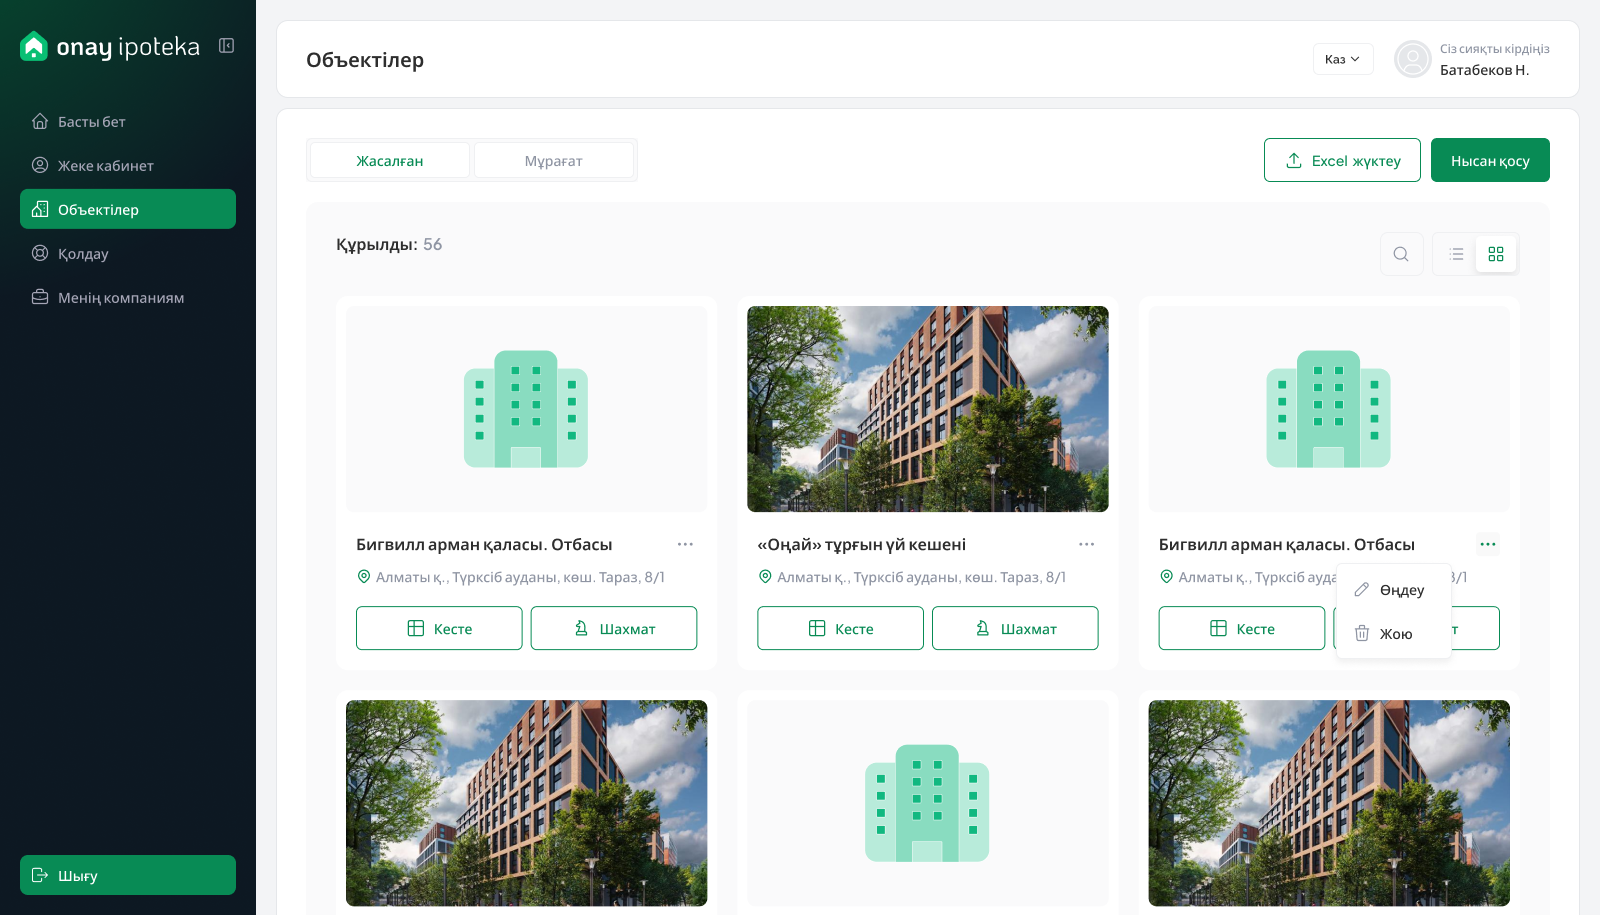Viewport: 1600px width, 915px height.
Task: Collapse the sidebar with the panel icon
Action: [227, 46]
